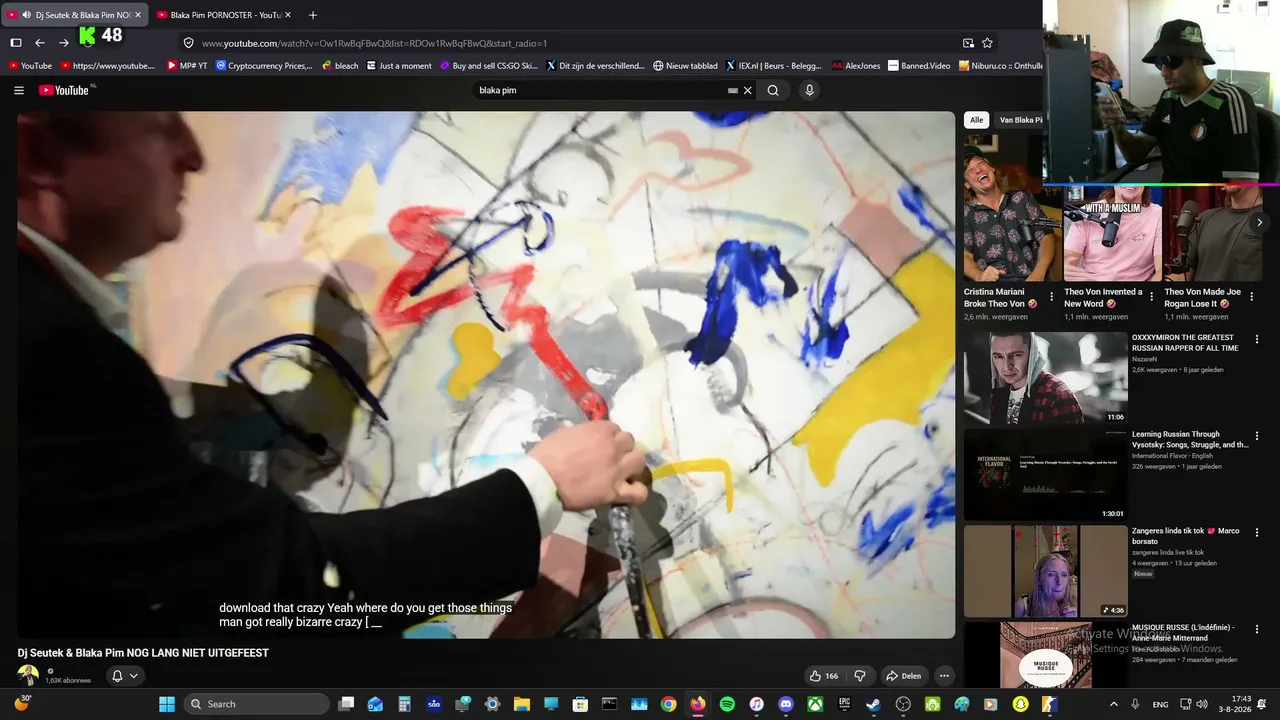1280x720 pixels.
Task: Open the YouTube guide hamburger menu
Action: pos(18,90)
